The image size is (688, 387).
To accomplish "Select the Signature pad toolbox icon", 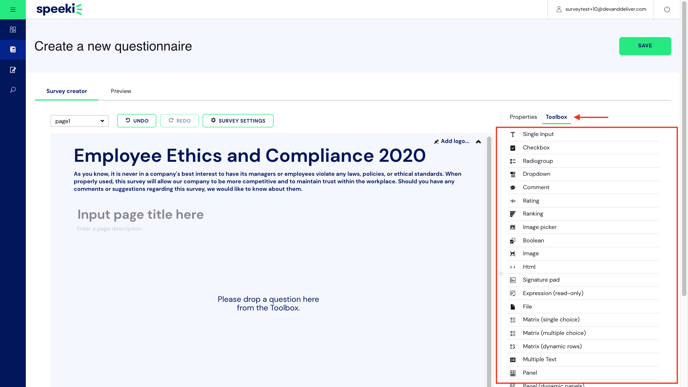I will pyautogui.click(x=512, y=280).
